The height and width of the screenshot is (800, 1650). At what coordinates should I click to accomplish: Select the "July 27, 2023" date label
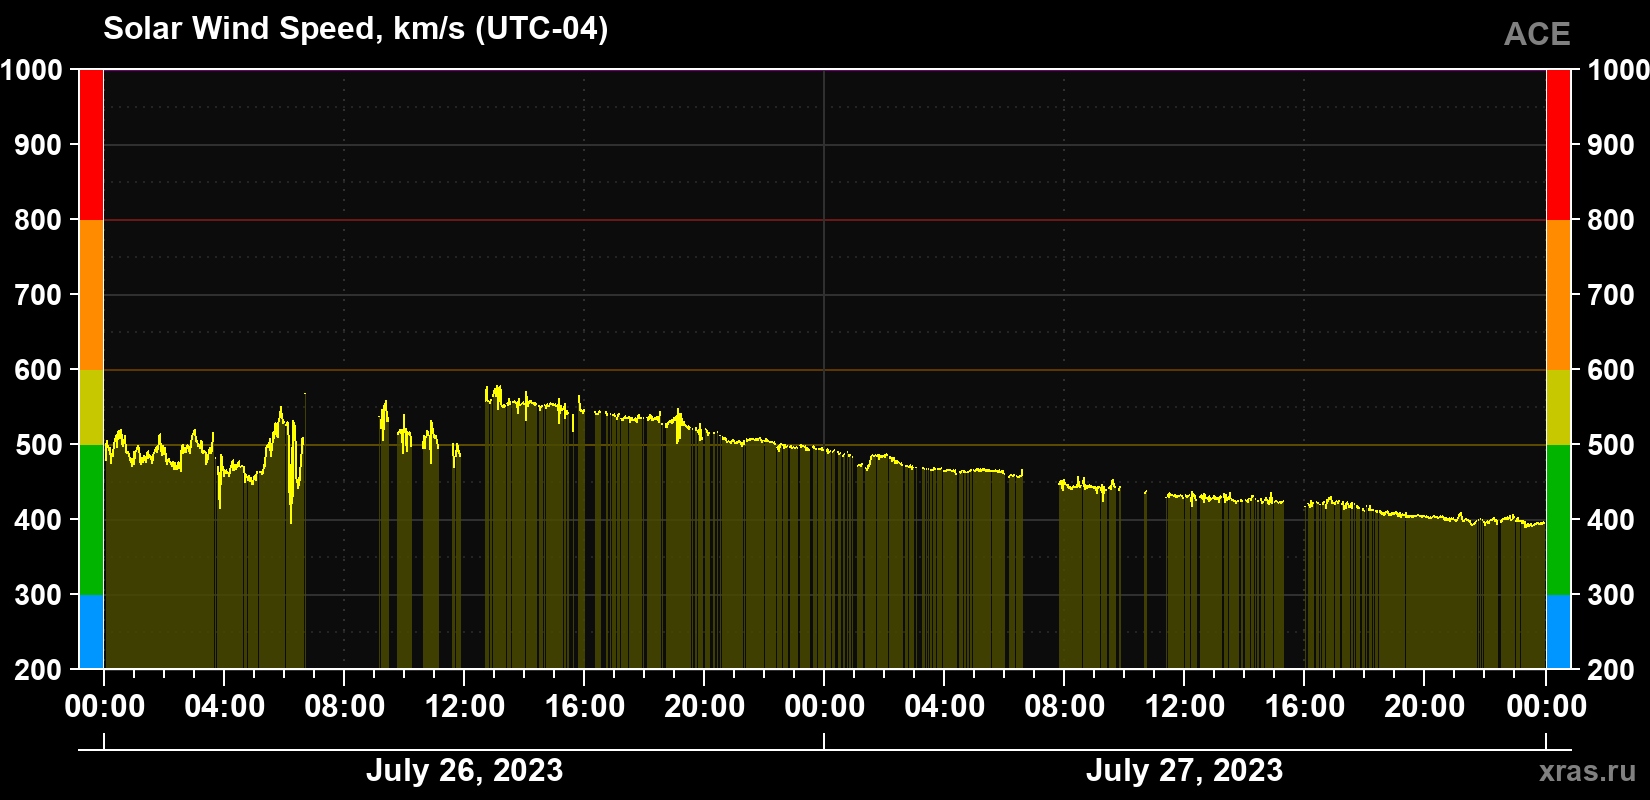click(x=1184, y=770)
